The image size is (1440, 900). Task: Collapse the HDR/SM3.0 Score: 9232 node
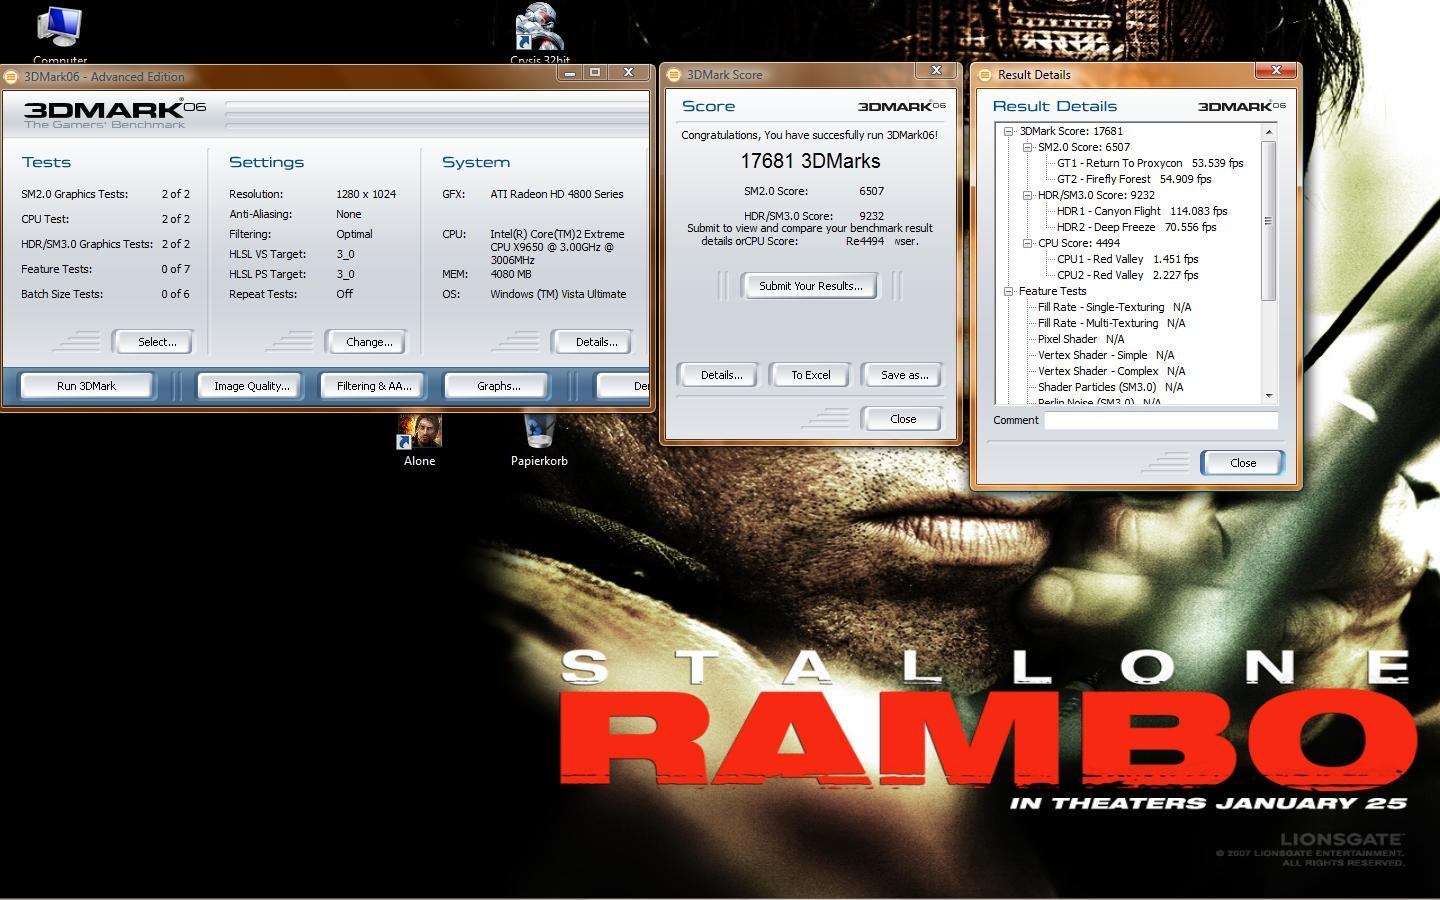click(x=1027, y=195)
